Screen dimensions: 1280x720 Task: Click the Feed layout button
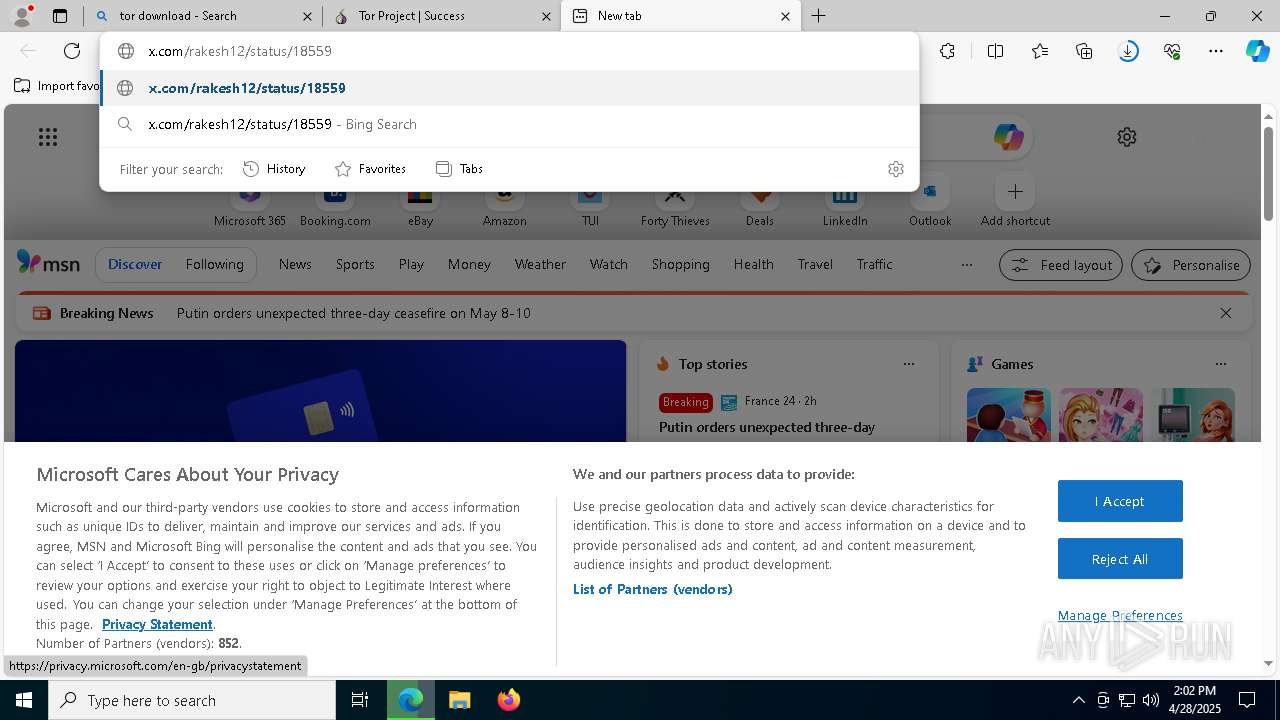(1060, 265)
